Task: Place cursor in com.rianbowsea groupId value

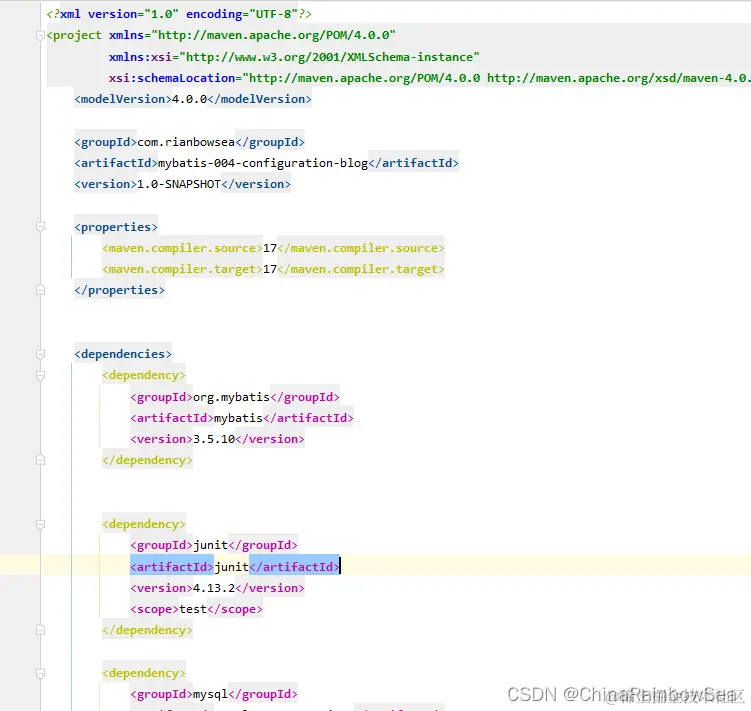Action: click(186, 142)
